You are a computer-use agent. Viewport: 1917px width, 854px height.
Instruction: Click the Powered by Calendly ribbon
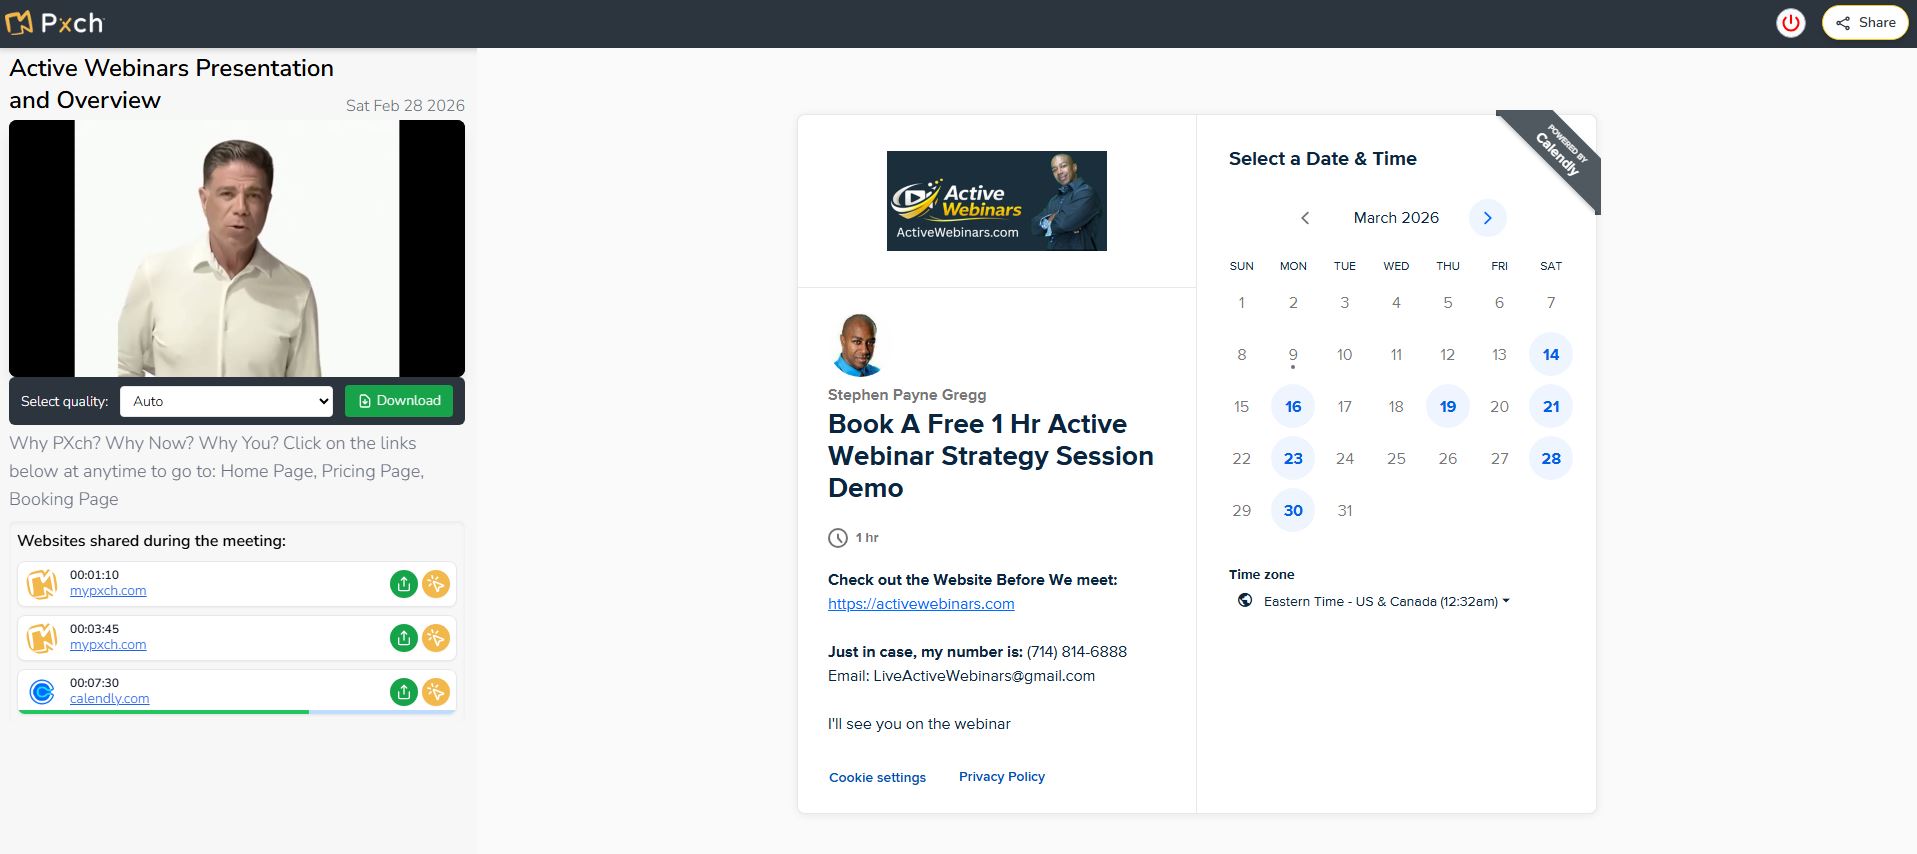(1558, 152)
